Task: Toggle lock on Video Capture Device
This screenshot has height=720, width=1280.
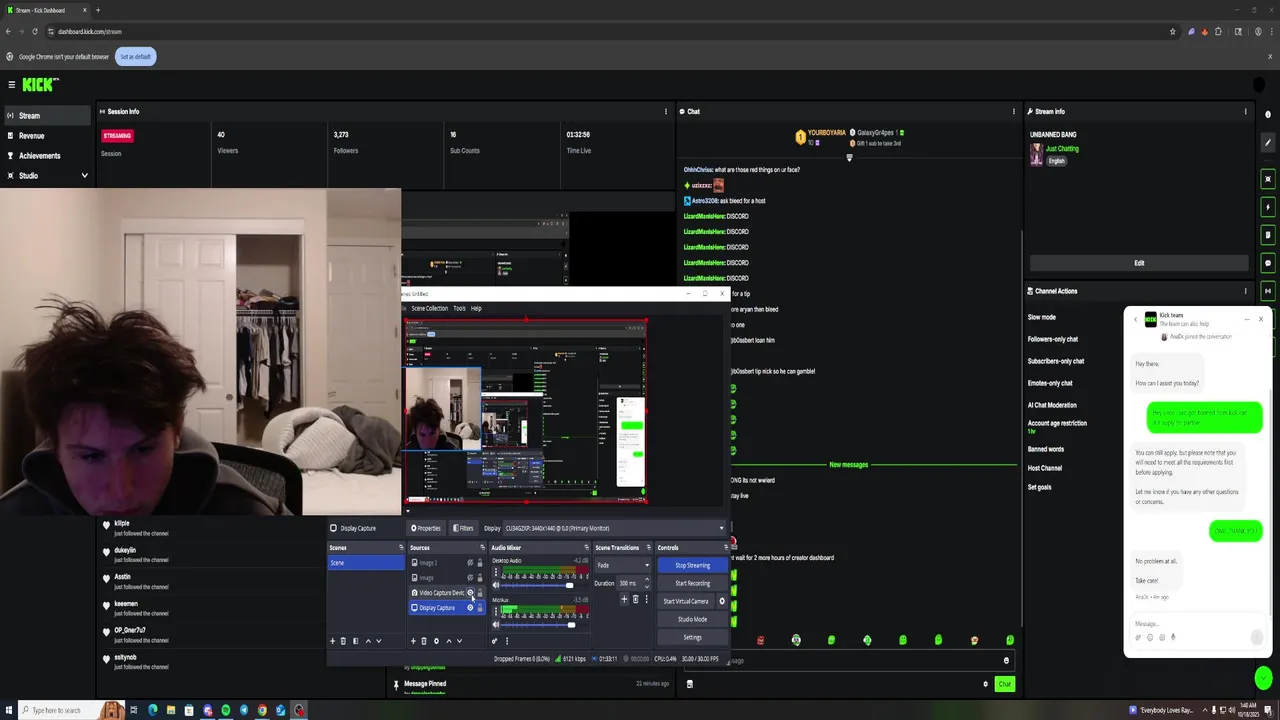Action: click(x=480, y=593)
